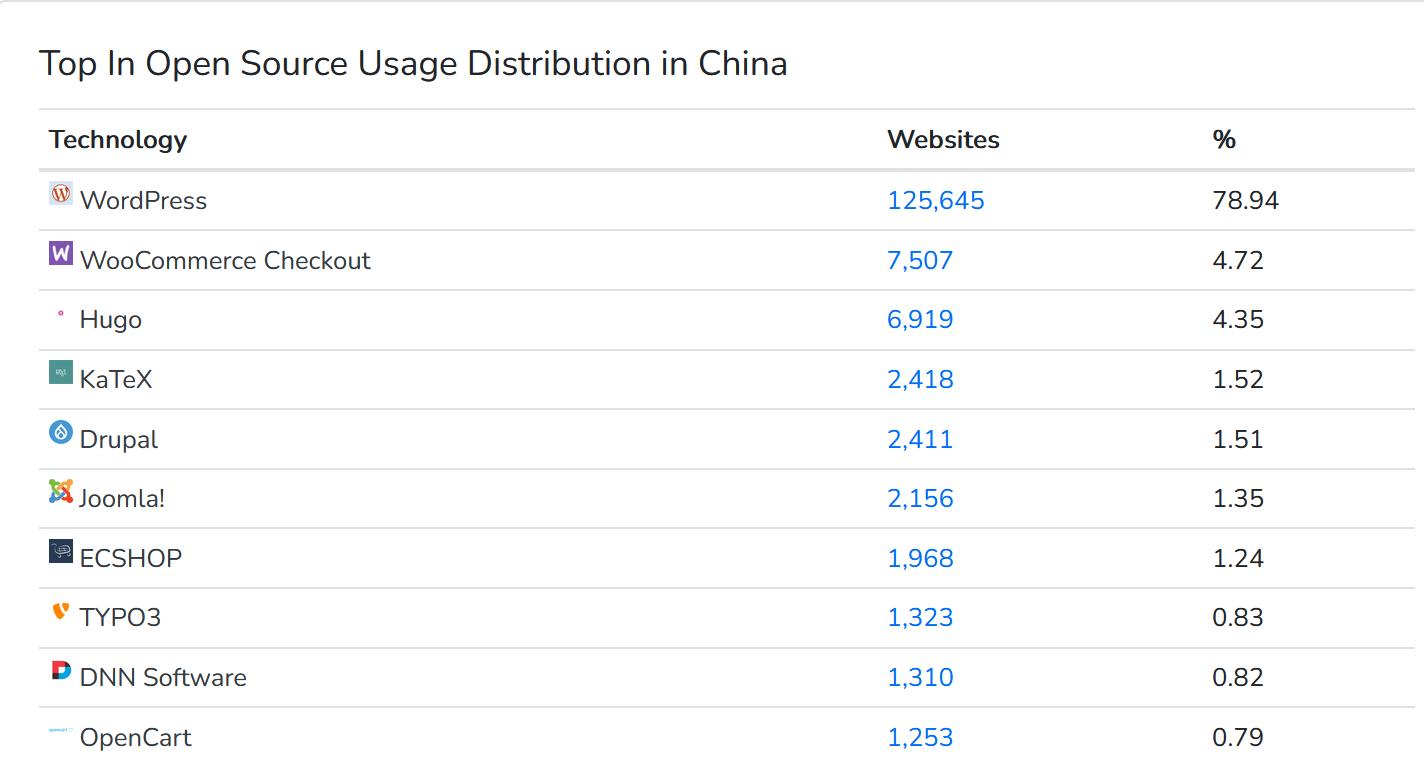The height and width of the screenshot is (766, 1424).
Task: Select the ECSHOP technology name
Action: point(131,558)
